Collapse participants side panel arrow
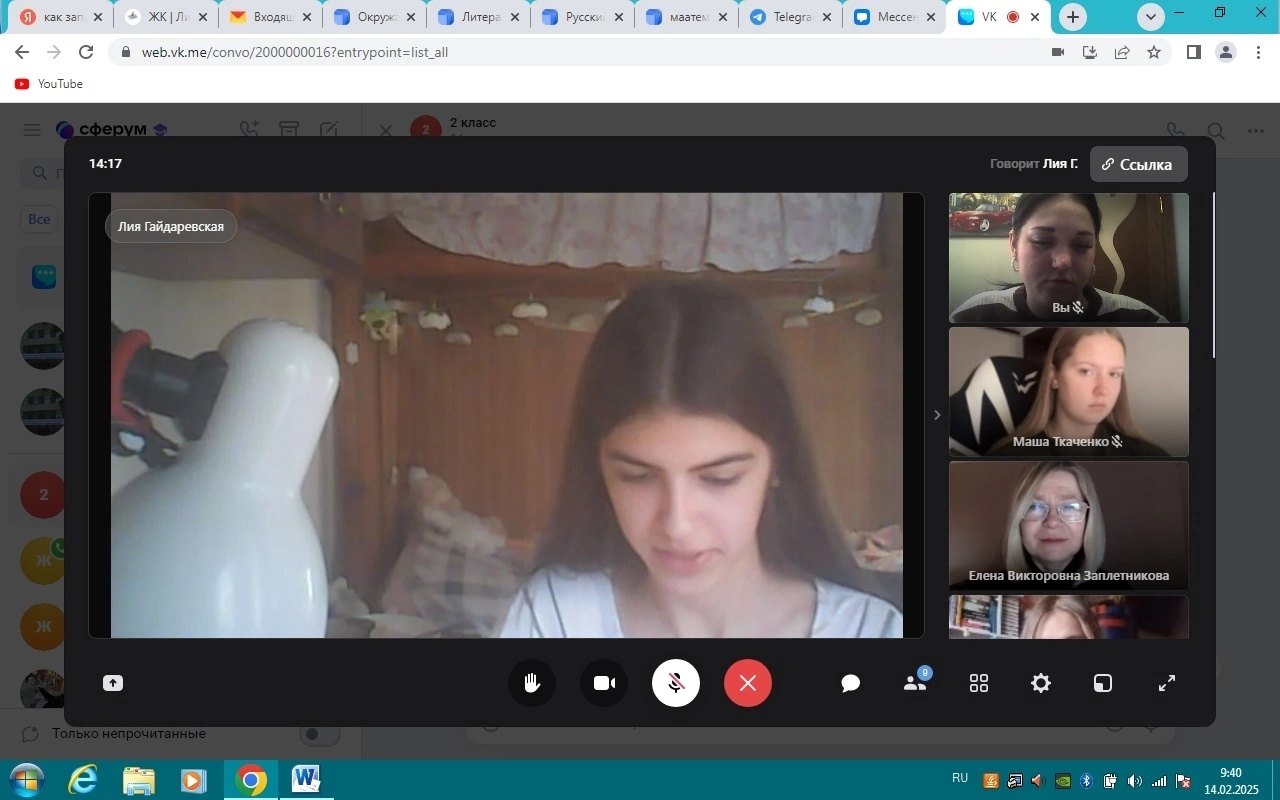Image resolution: width=1280 pixels, height=800 pixels. pyautogui.click(x=937, y=415)
